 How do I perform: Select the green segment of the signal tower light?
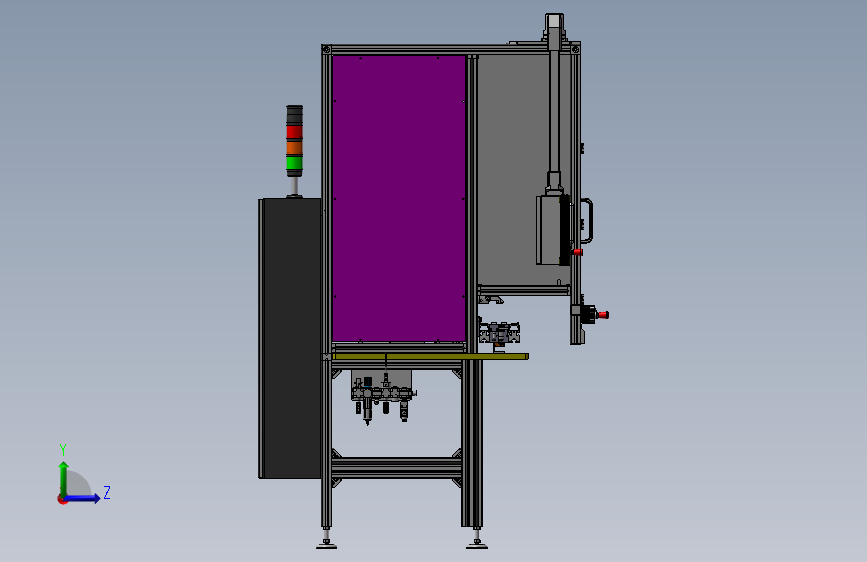point(294,163)
